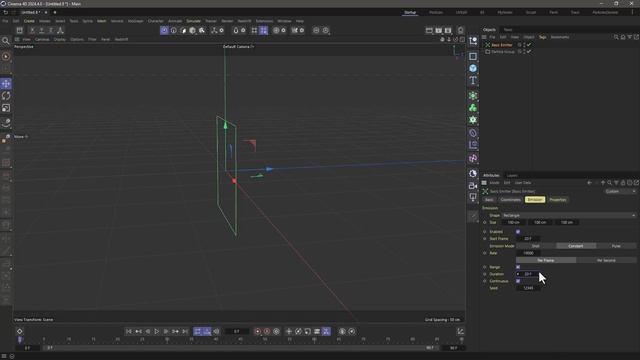Click the blue Cube primitive icon
The image size is (640, 360).
(x=473, y=68)
